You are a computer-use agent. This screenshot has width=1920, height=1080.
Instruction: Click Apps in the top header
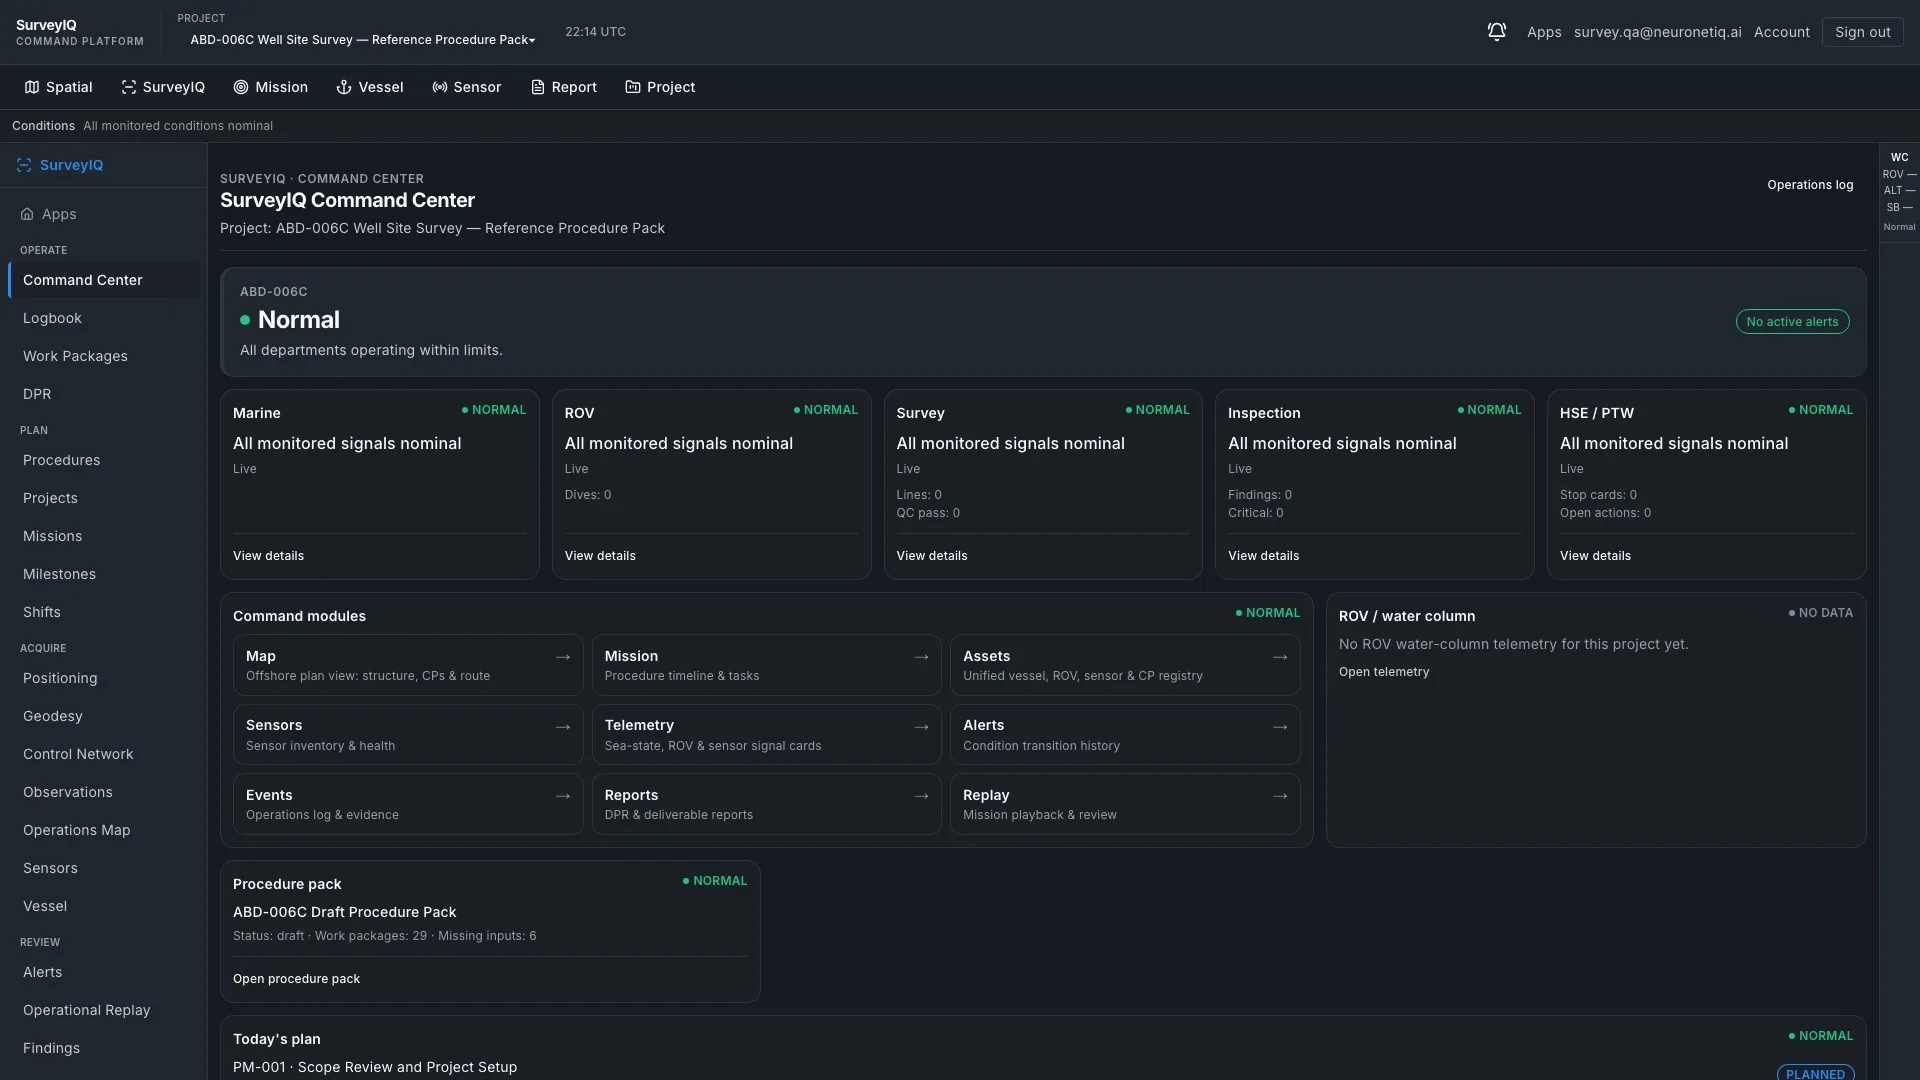click(1544, 32)
